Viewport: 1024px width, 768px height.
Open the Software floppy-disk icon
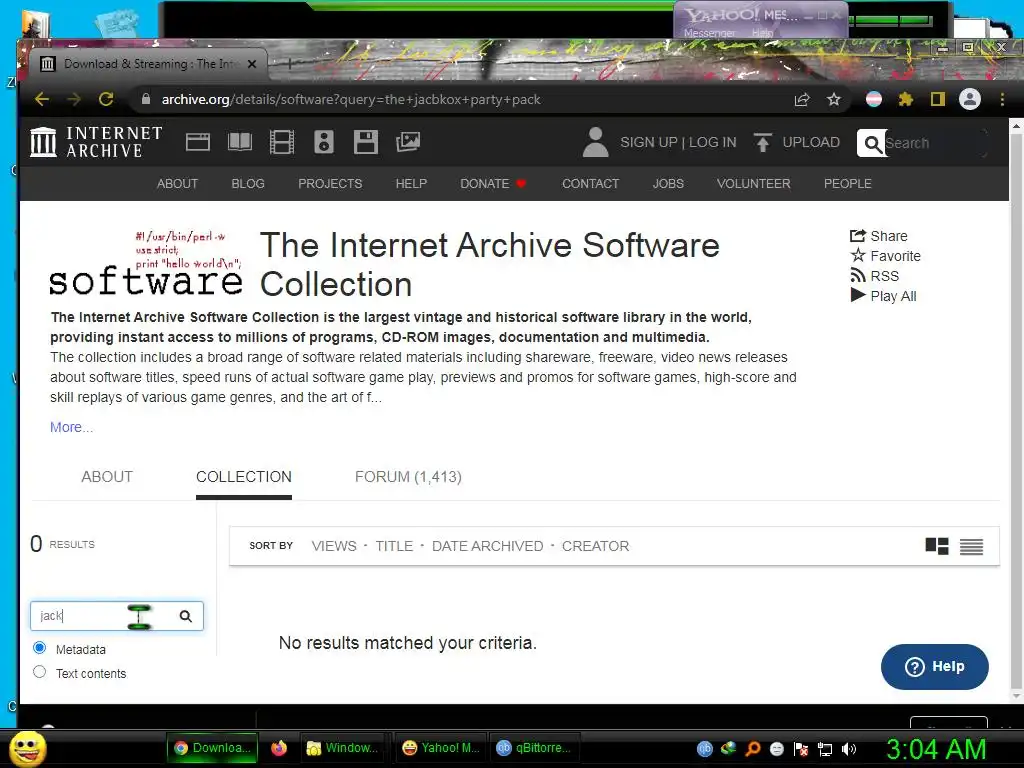366,142
